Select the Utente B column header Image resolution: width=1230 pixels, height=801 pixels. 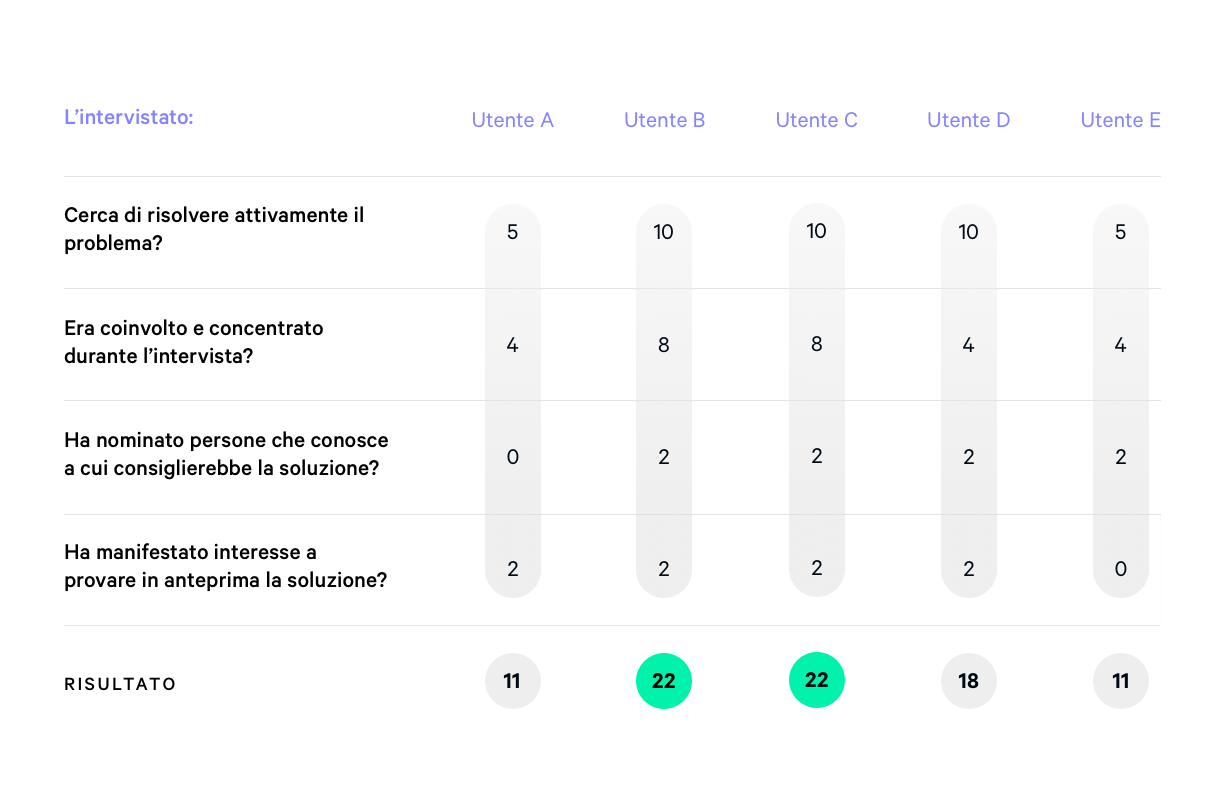pyautogui.click(x=664, y=121)
